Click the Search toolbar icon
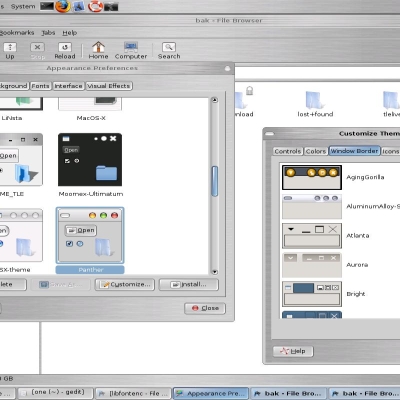 coord(169,51)
